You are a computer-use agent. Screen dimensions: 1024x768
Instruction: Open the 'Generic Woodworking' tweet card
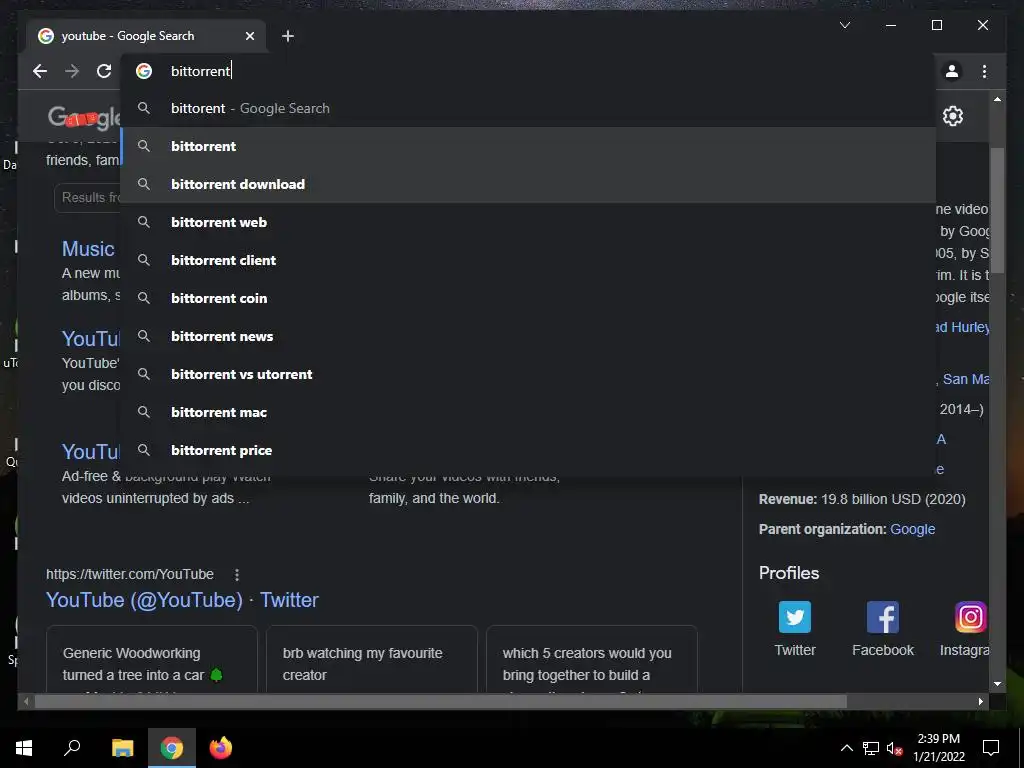[x=152, y=660]
